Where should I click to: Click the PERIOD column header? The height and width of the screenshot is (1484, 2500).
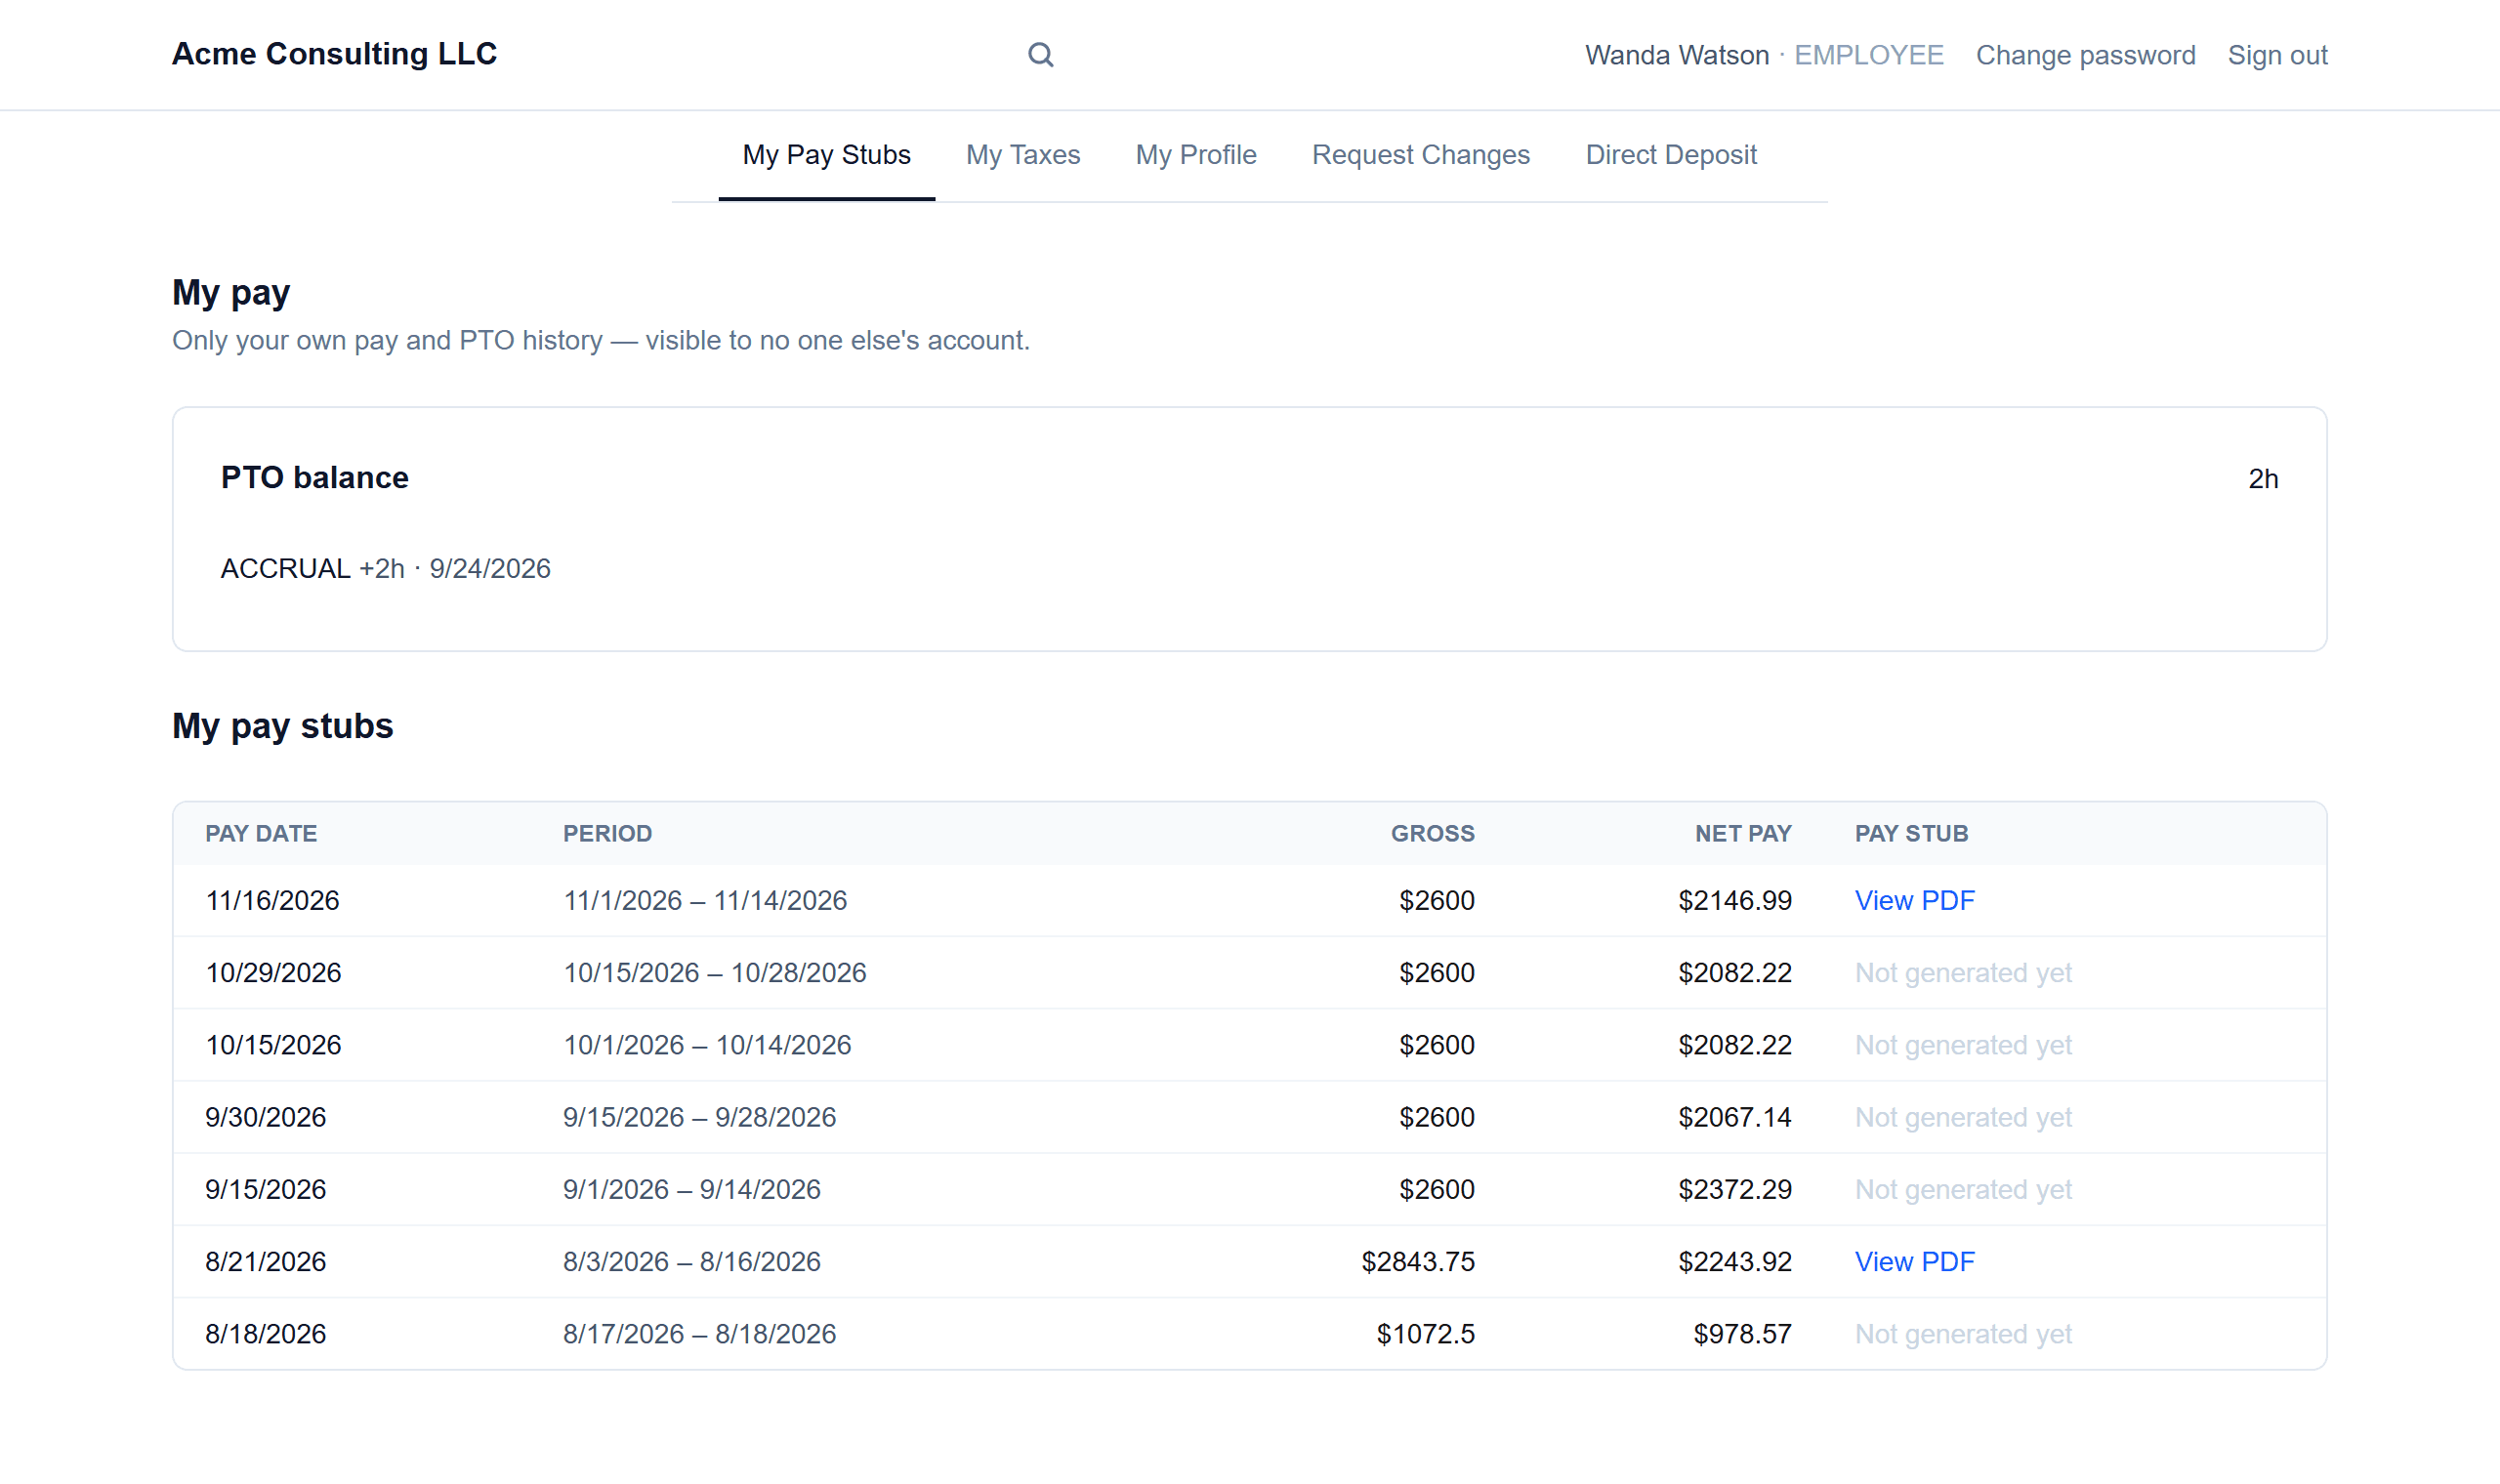pyautogui.click(x=607, y=833)
